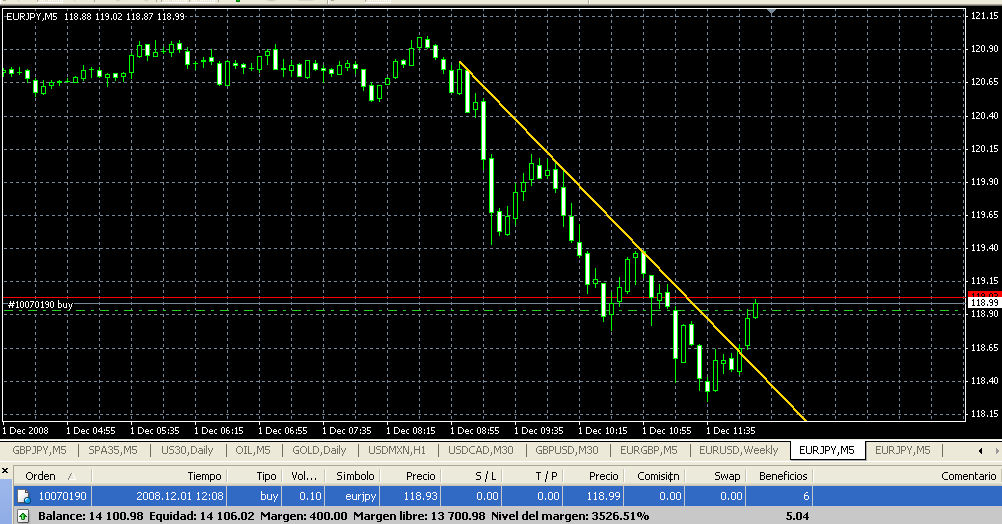Click the 0.00 value under T / P
The width and height of the screenshot is (1002, 524).
(548, 496)
